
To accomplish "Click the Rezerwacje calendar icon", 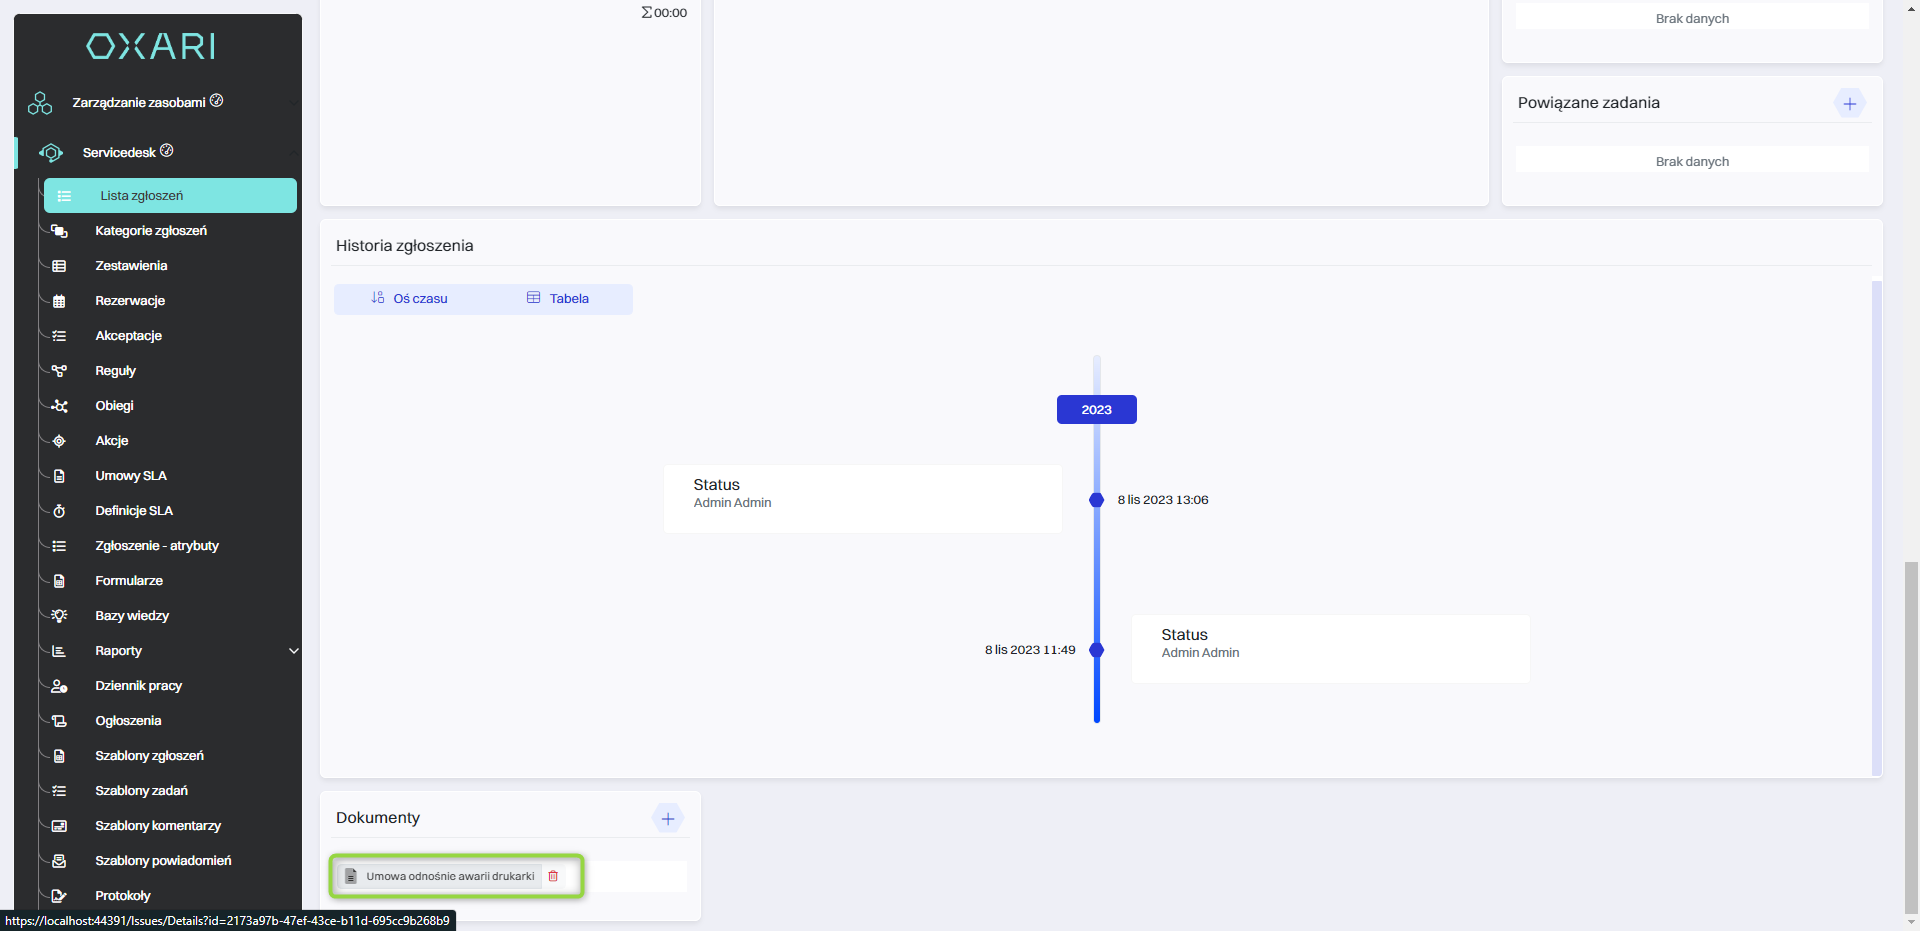I will click(x=59, y=301).
